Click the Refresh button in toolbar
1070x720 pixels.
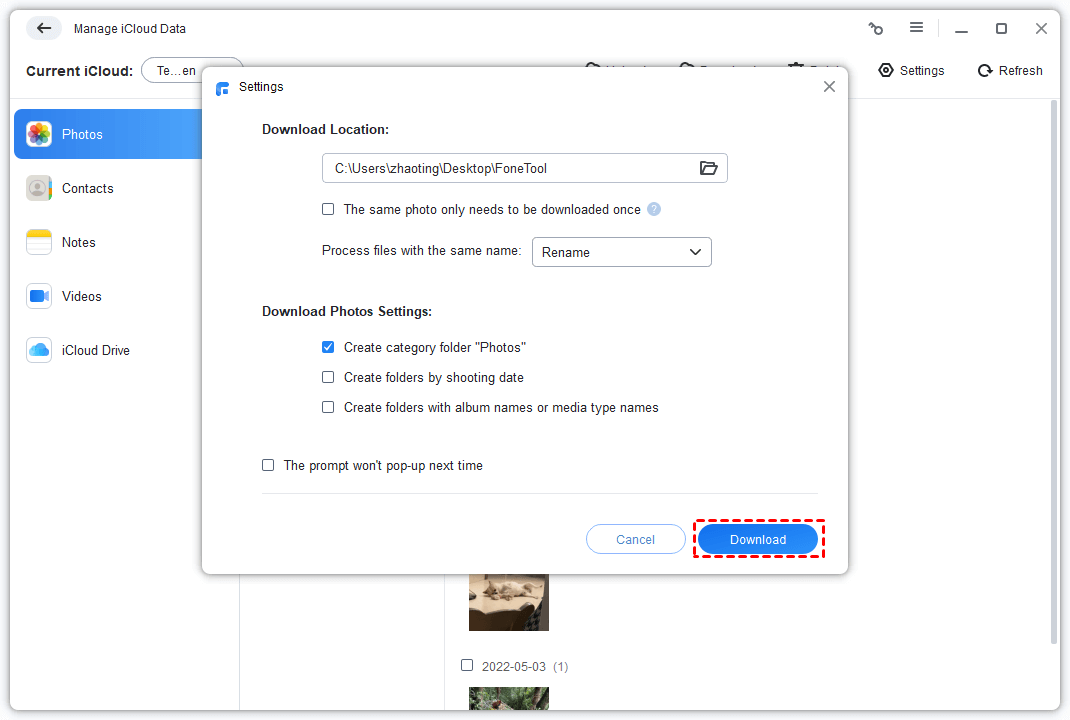click(1010, 71)
